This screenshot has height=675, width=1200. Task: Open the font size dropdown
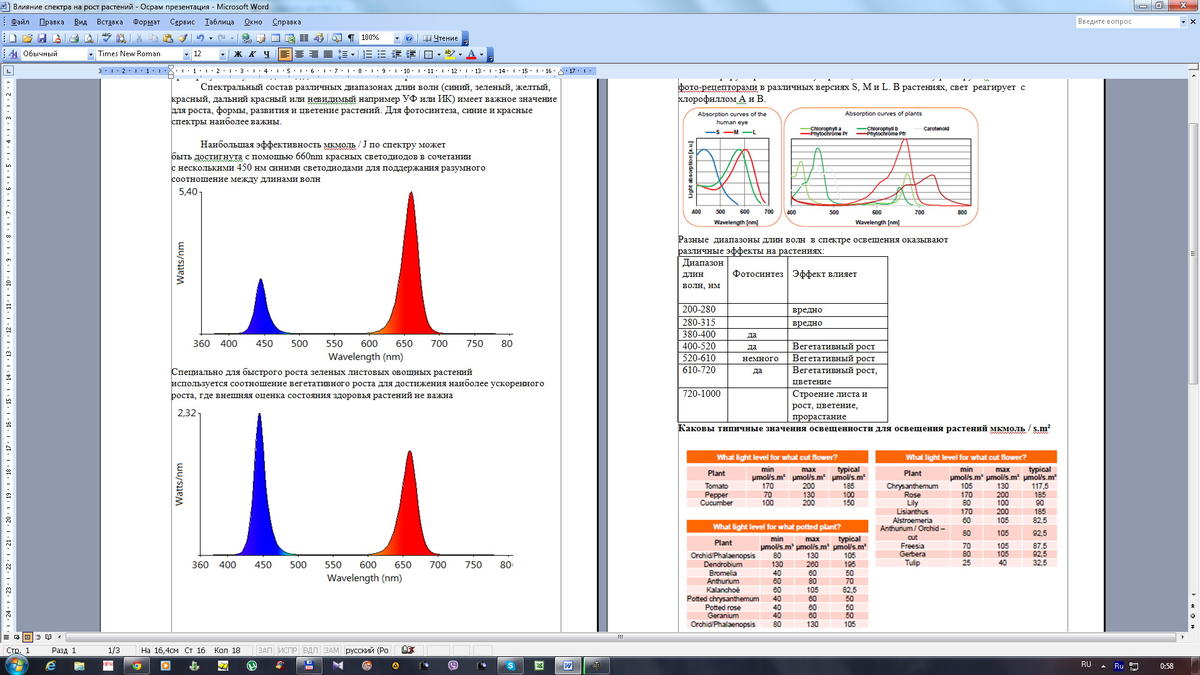point(223,54)
